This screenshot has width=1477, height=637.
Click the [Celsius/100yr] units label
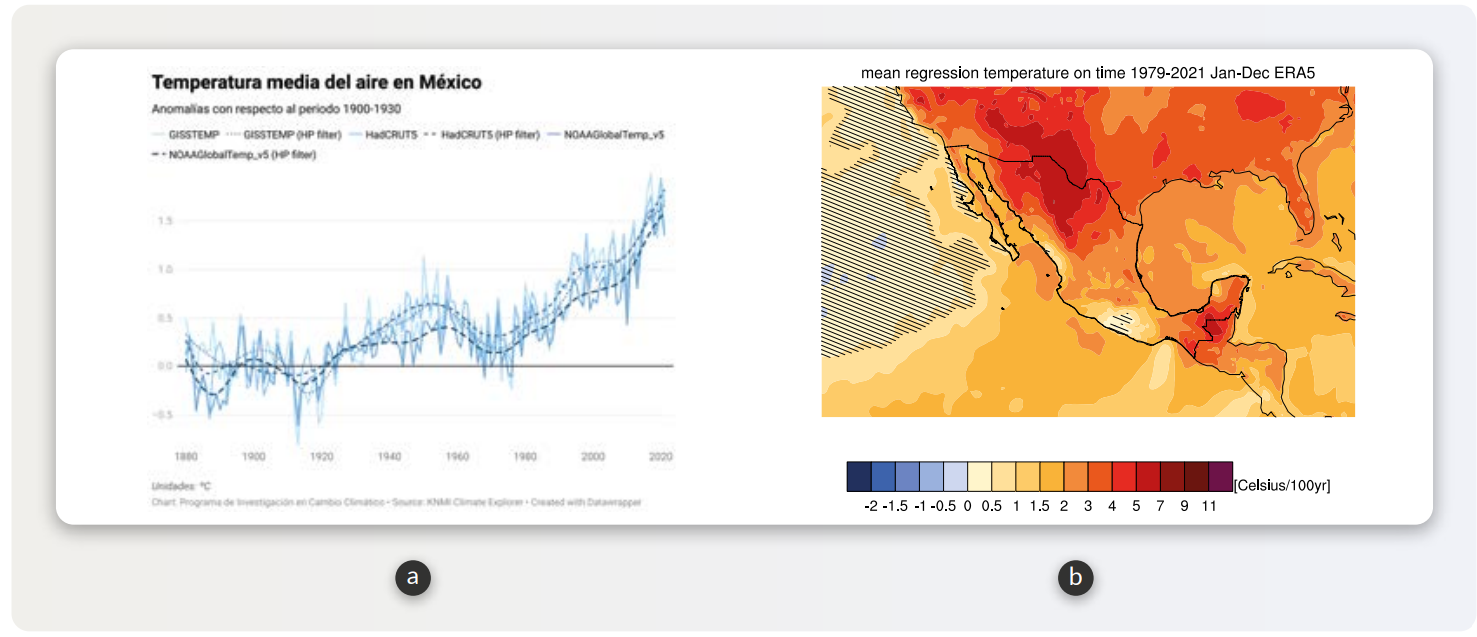[1282, 485]
